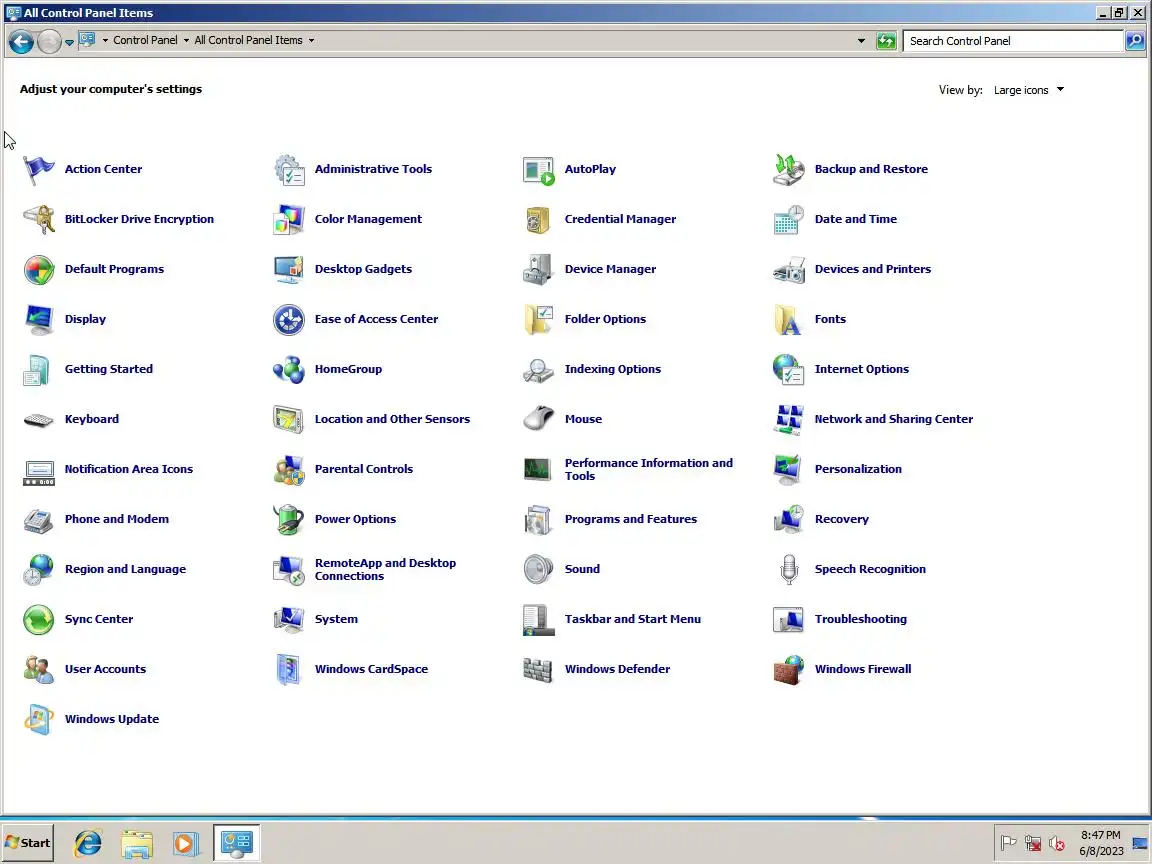Image resolution: width=1152 pixels, height=864 pixels.
Task: Open the Windows CardSpace link
Action: click(371, 669)
